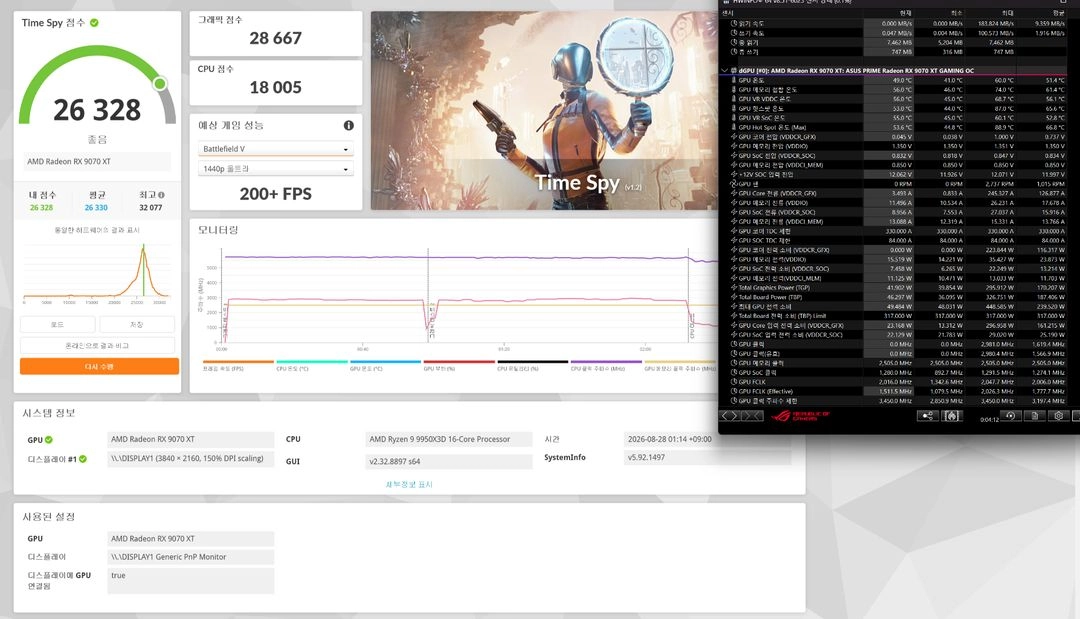Click the red GPU load legend bar
This screenshot has width=1080, height=619.
tap(459, 361)
